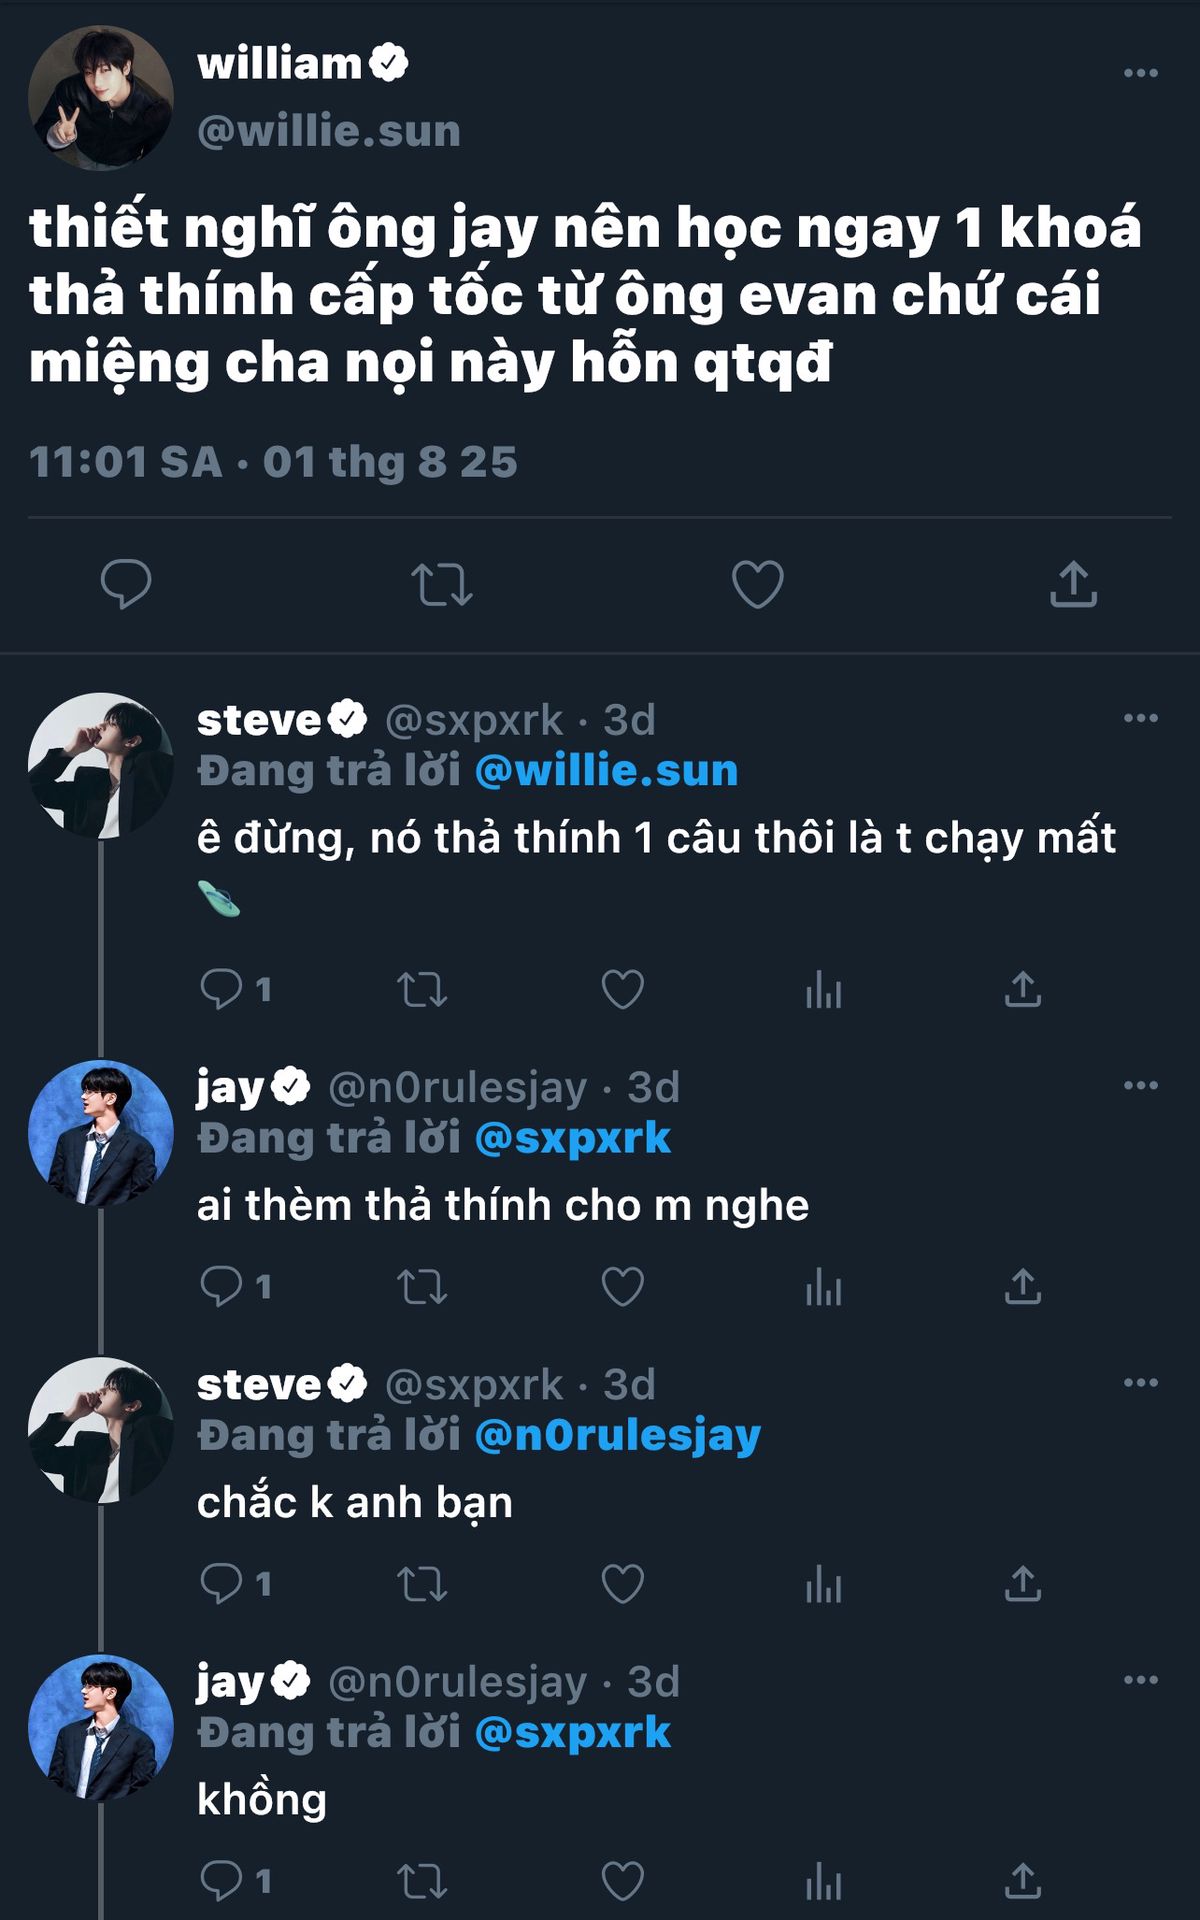Like jay's 'ai thèm thả thính' reply

[622, 1287]
